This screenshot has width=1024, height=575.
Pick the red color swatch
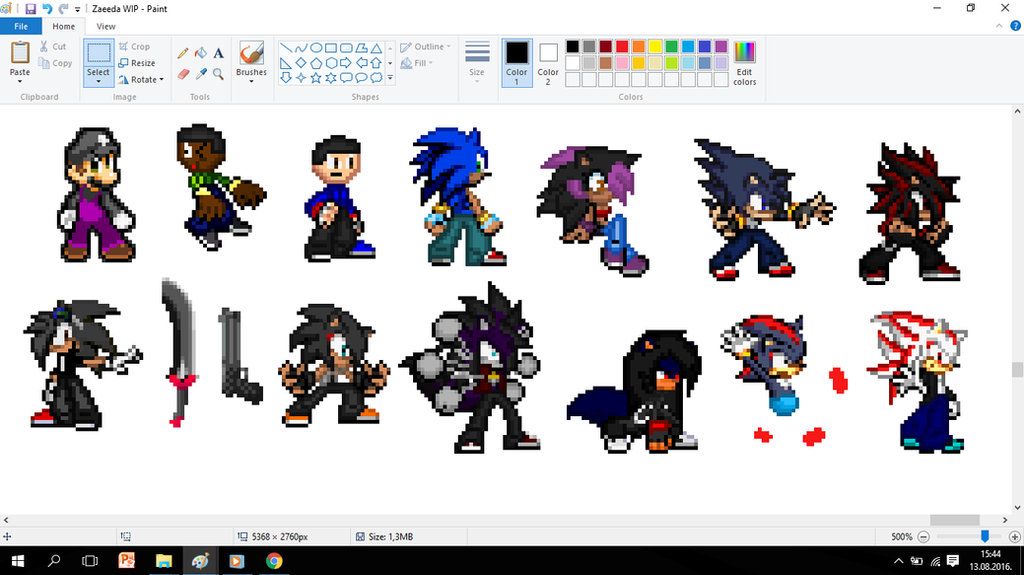622,46
